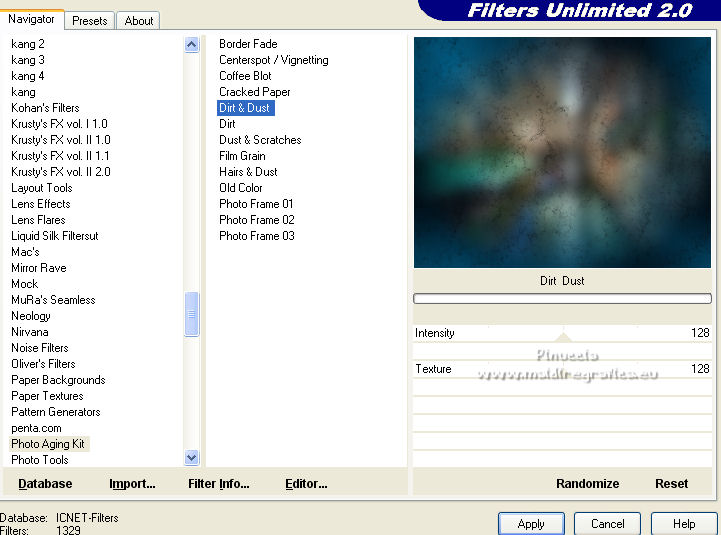Image resolution: width=721 pixels, height=535 pixels.
Task: Select the Lens Flares category
Action: click(x=38, y=220)
